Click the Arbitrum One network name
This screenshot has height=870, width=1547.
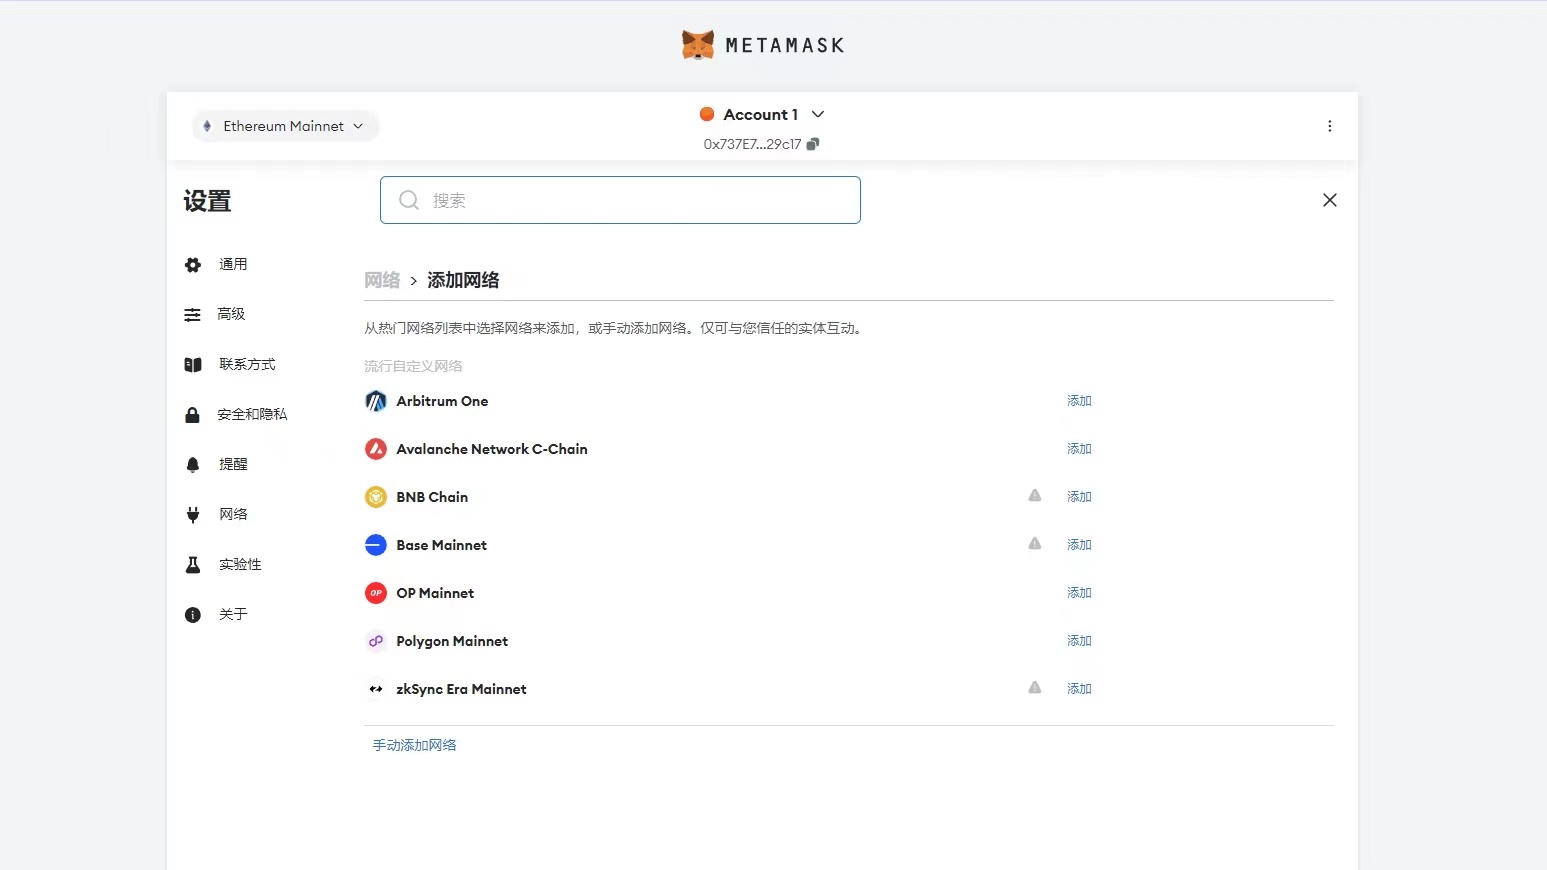pos(442,401)
